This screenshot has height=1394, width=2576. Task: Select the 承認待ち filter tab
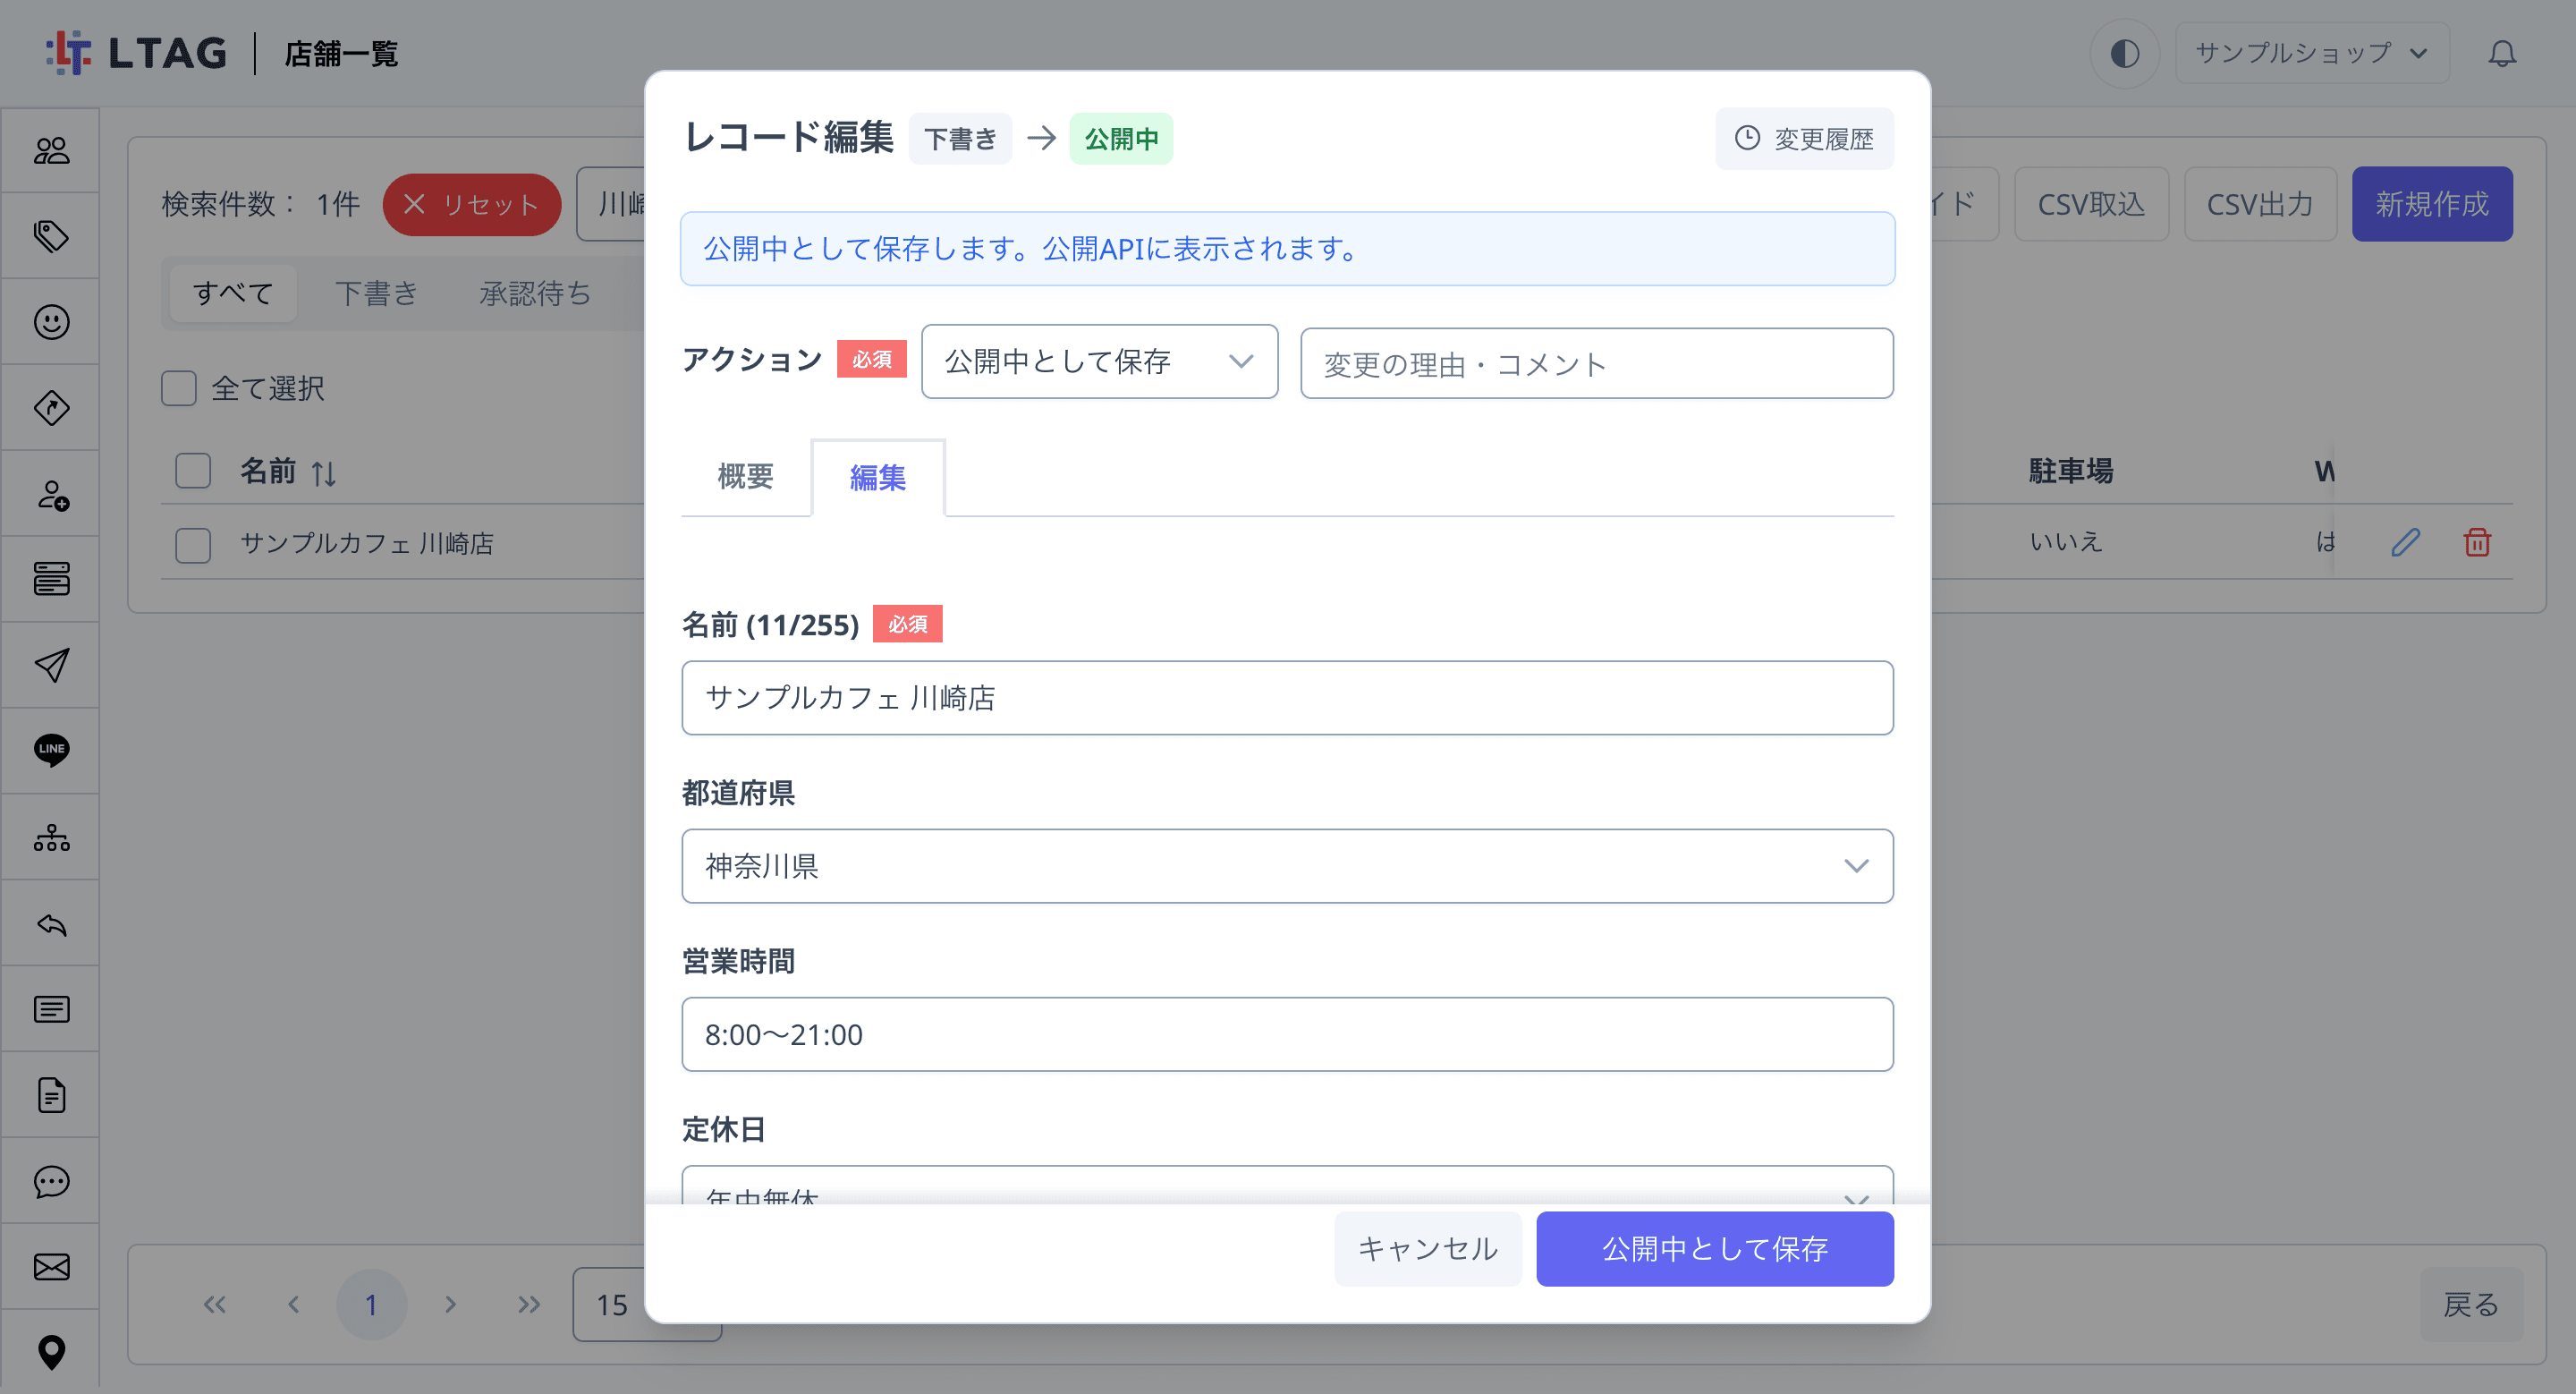pos(535,293)
